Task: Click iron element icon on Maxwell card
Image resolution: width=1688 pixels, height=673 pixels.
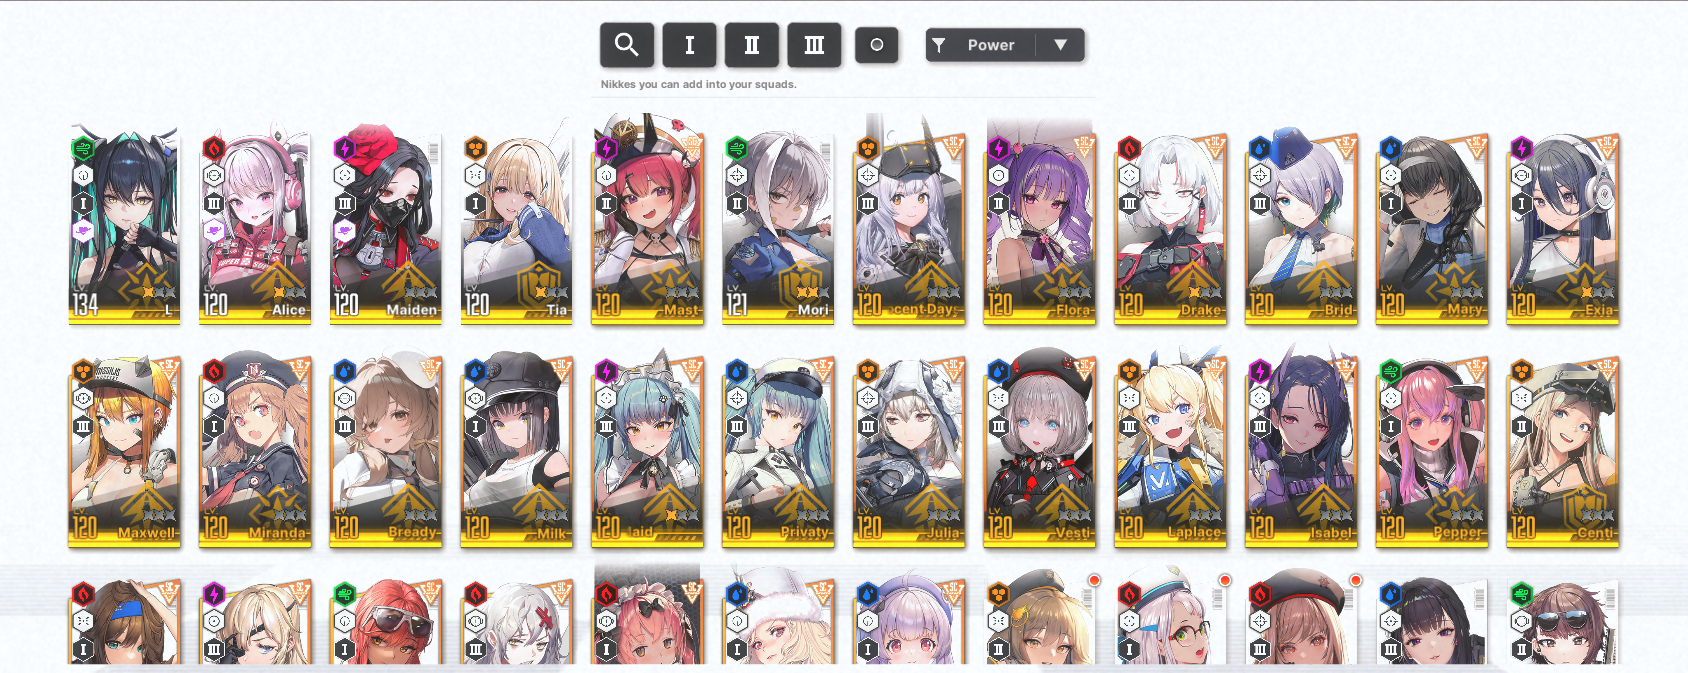Action: click(83, 372)
